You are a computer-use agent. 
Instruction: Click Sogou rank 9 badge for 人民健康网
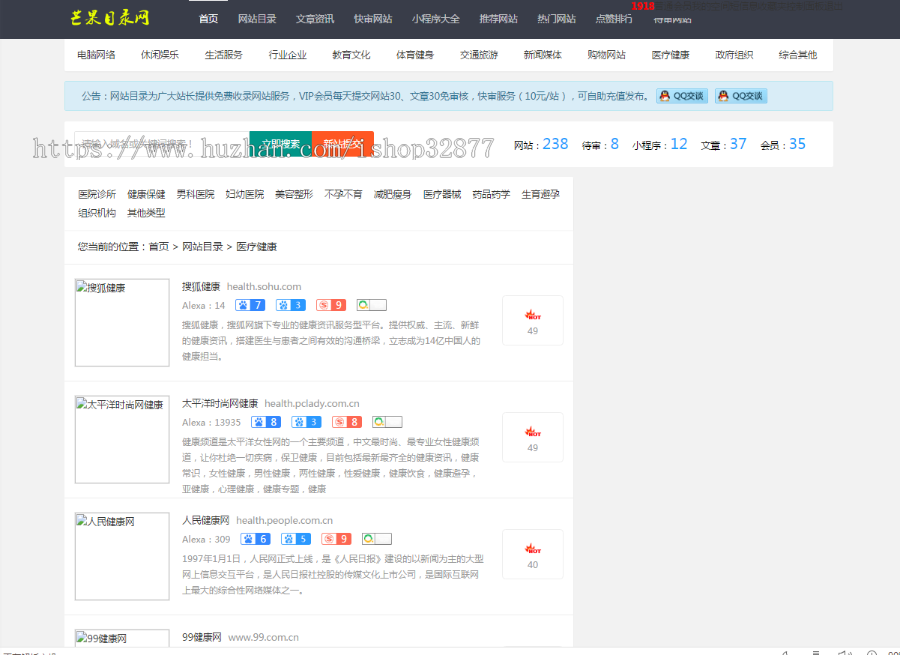336,539
